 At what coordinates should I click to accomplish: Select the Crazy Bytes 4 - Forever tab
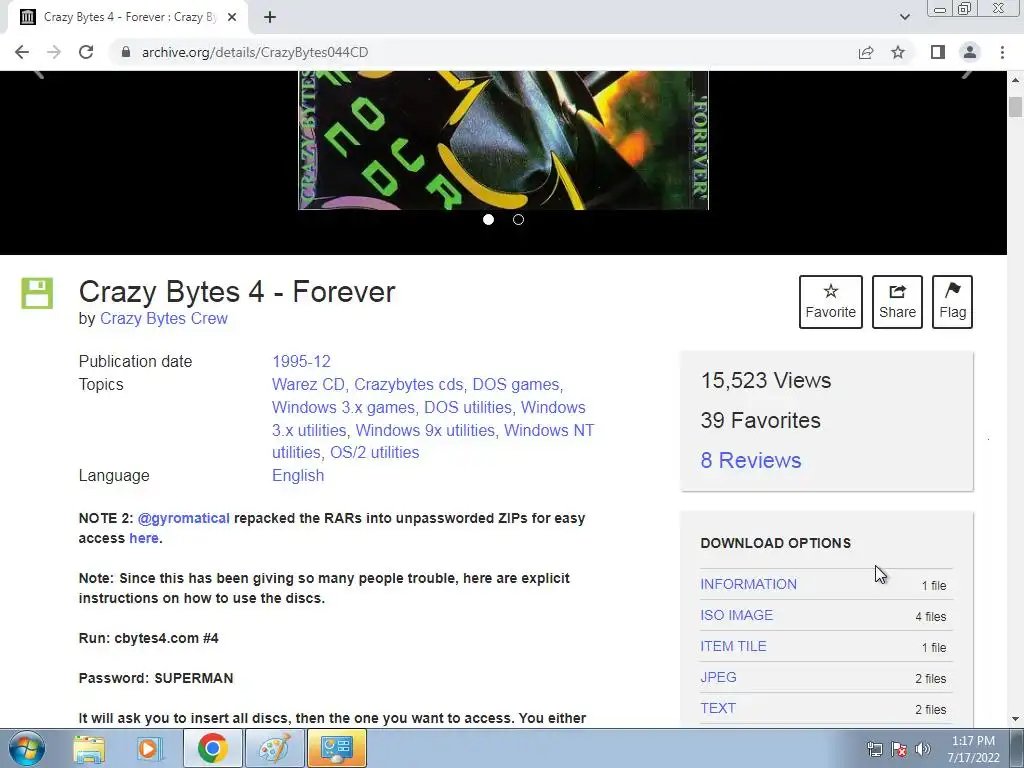(x=129, y=17)
